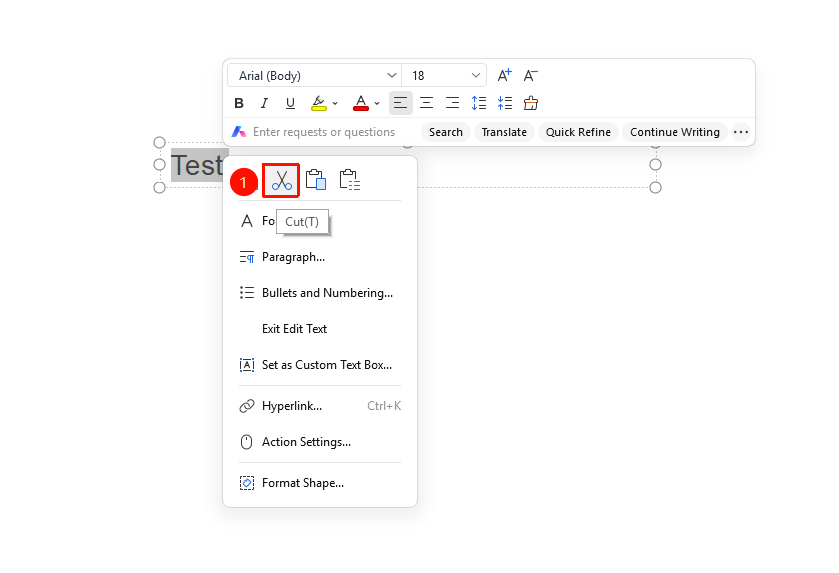Viewport: 839px width, 573px height.
Task: Open the Hyperlink... menu item
Action: point(320,406)
